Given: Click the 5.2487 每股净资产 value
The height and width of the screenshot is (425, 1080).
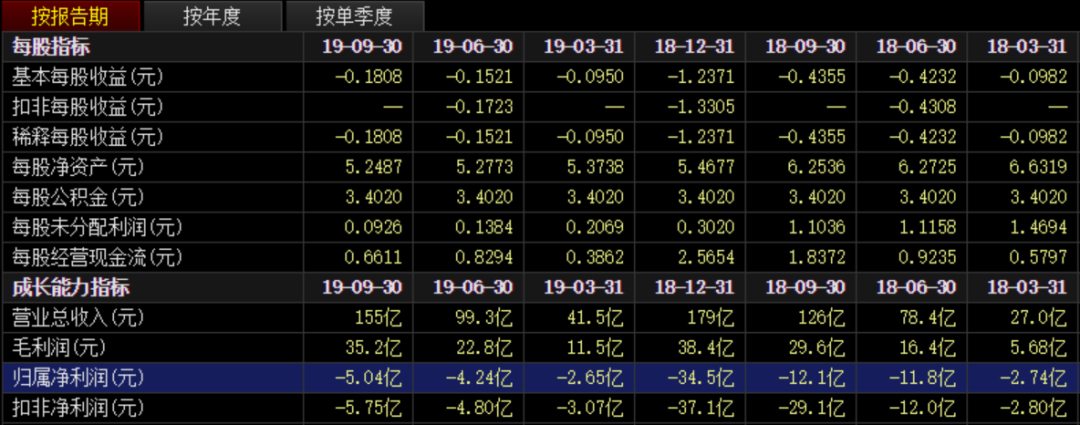Looking at the screenshot, I should (x=373, y=167).
